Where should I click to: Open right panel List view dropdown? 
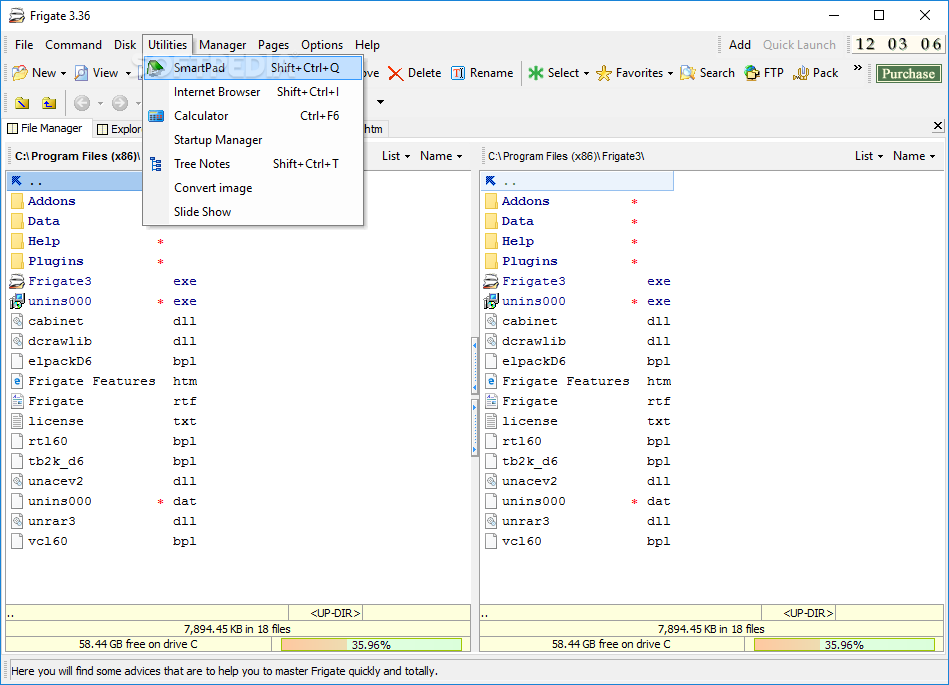coord(869,156)
